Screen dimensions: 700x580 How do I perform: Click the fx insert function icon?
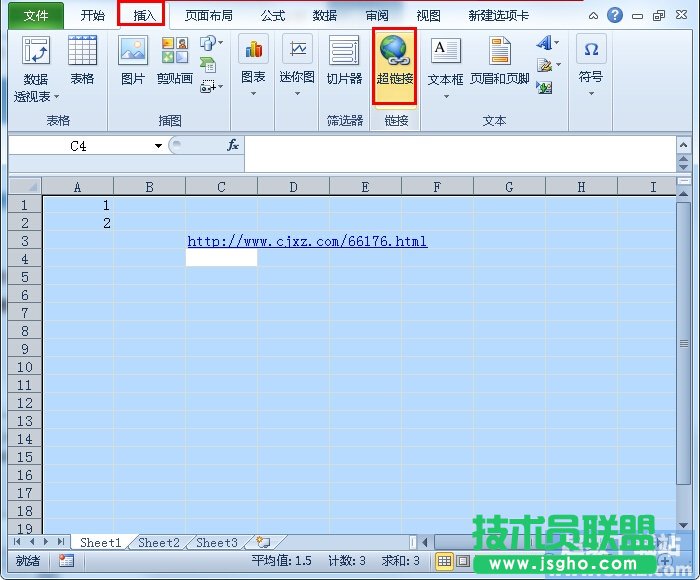(233, 145)
